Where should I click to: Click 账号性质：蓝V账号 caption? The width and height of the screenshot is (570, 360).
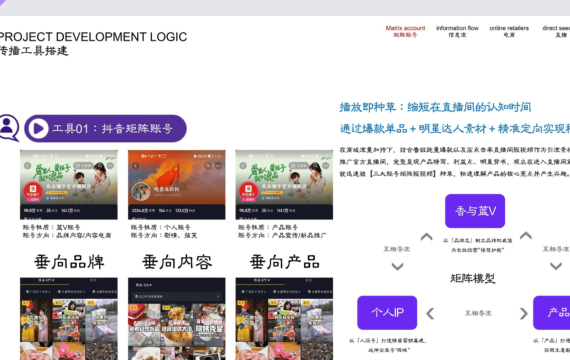(x=51, y=227)
